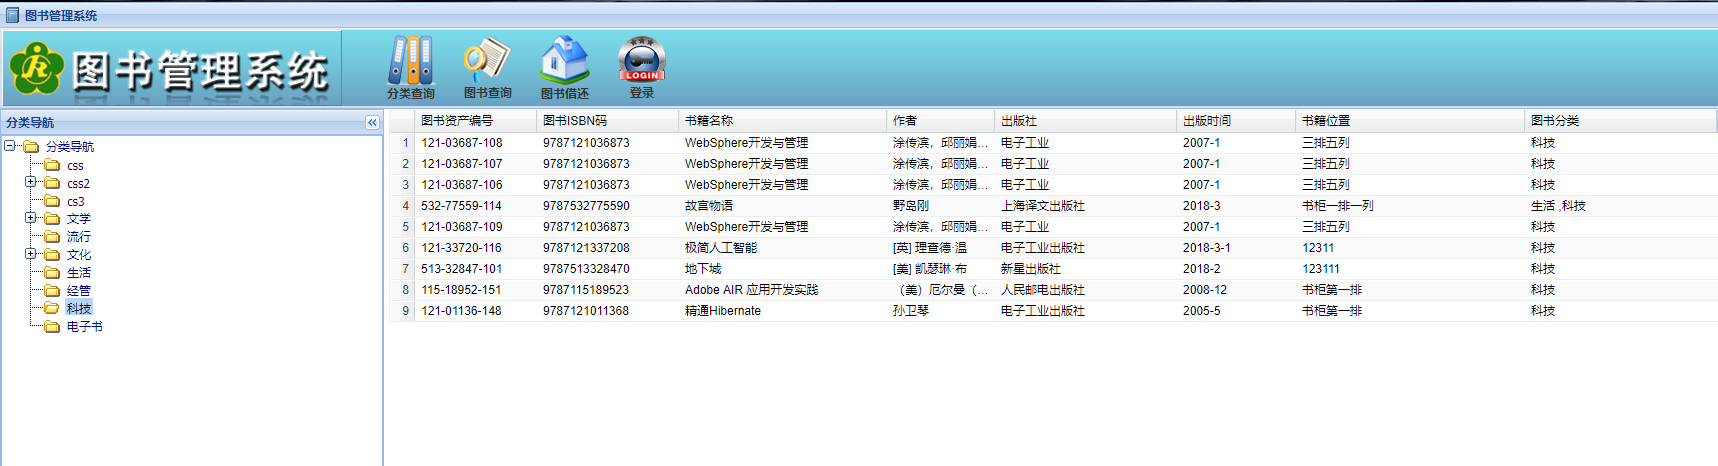Sort by 书籍名称 column header
1718x466 pixels.
(x=782, y=120)
